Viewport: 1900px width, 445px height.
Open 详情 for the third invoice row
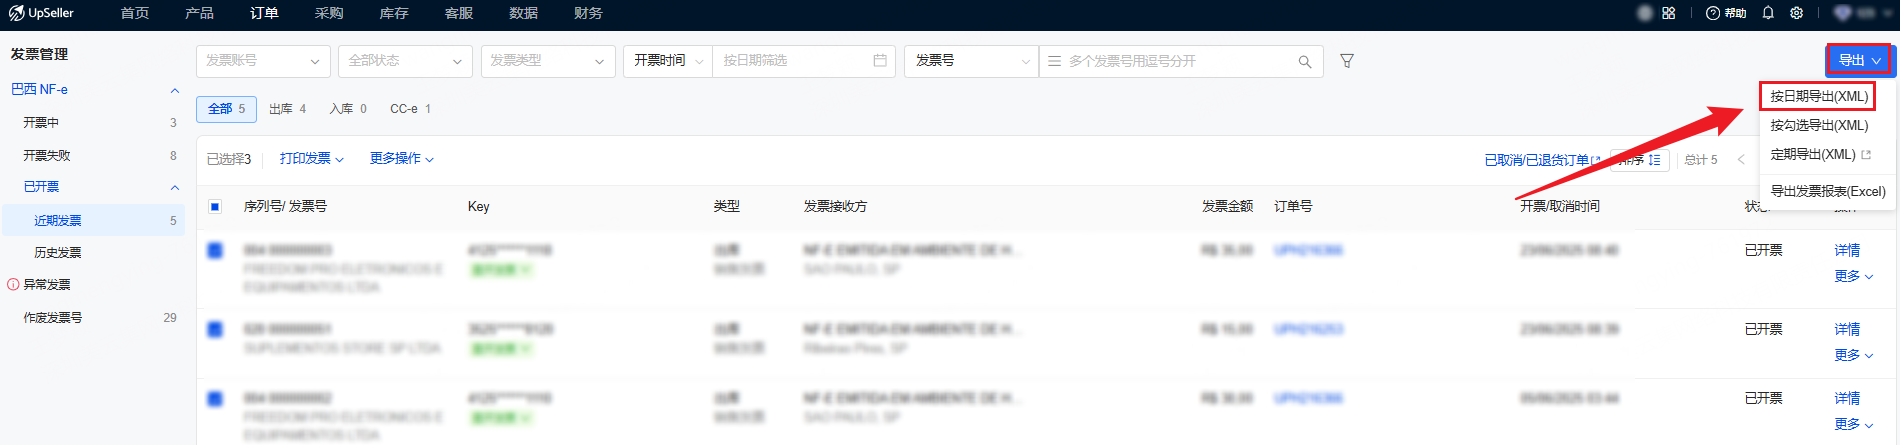coord(1847,398)
